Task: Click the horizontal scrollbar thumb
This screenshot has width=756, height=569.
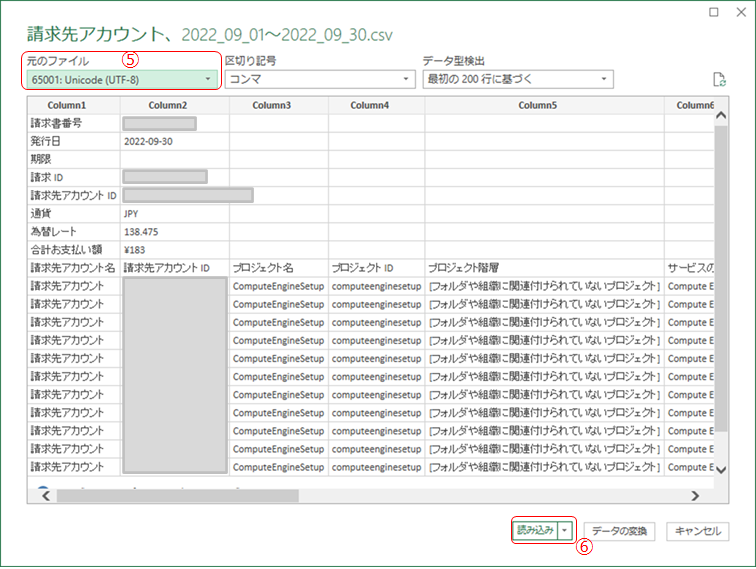Action: [177, 495]
